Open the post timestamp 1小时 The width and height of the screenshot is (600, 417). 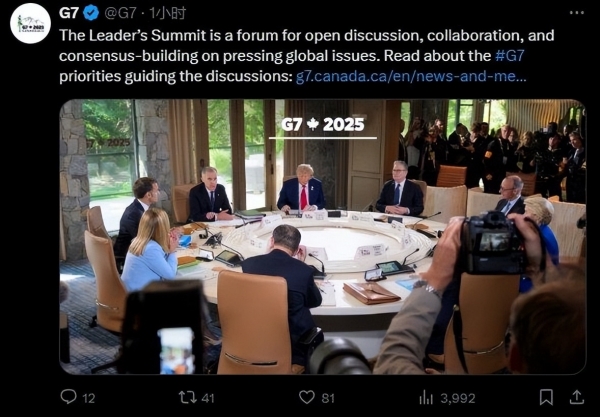(x=167, y=13)
